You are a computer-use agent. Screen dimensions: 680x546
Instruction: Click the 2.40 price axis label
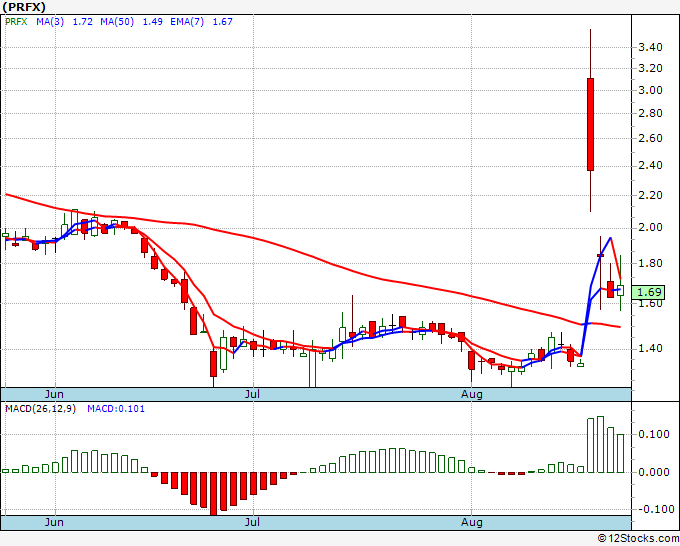point(650,166)
